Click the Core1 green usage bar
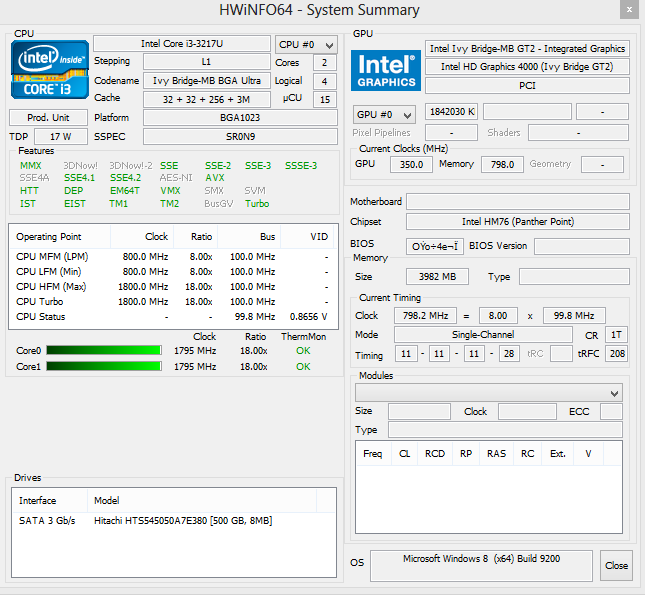Screen dimensions: 645x595 103,367
